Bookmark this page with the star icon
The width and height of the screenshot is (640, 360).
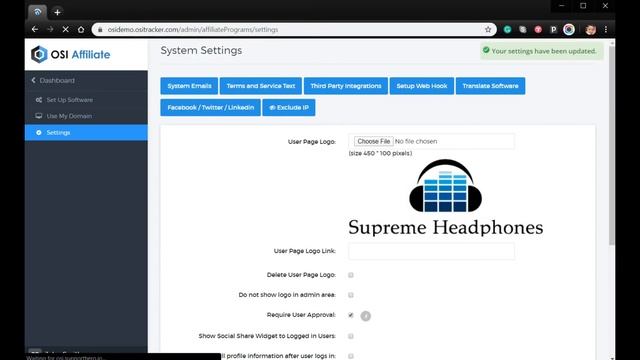pos(488,29)
